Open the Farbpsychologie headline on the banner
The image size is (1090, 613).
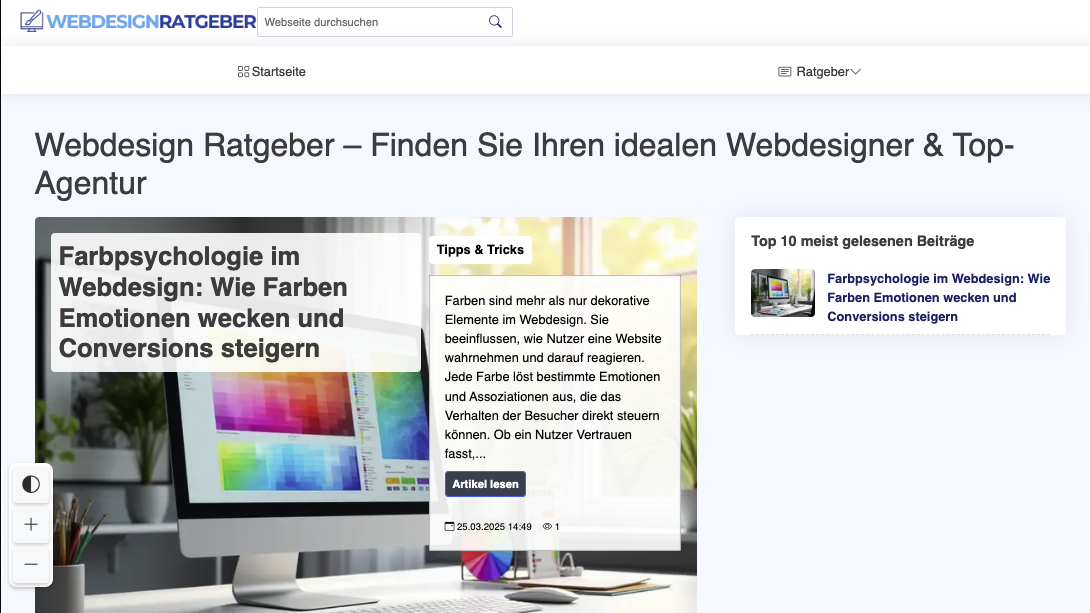(203, 304)
